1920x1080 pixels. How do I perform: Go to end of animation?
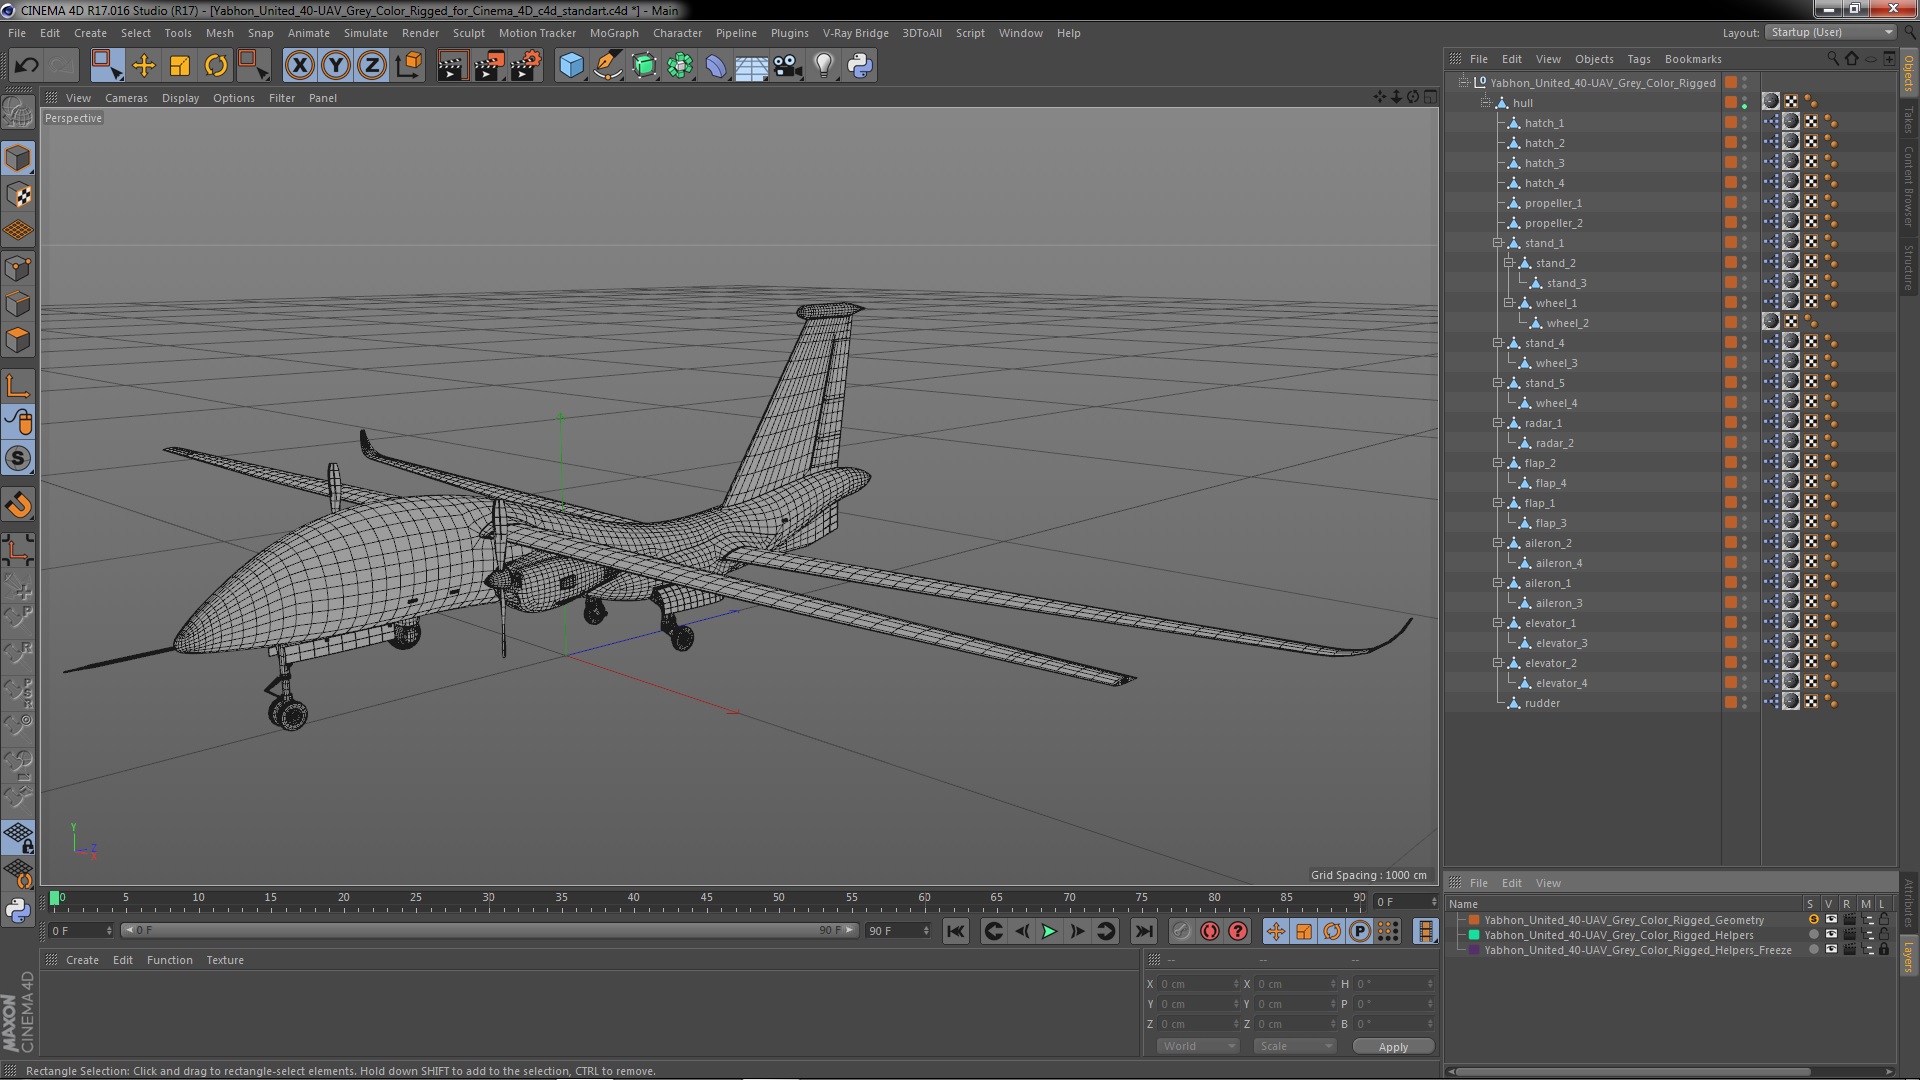pos(1143,931)
